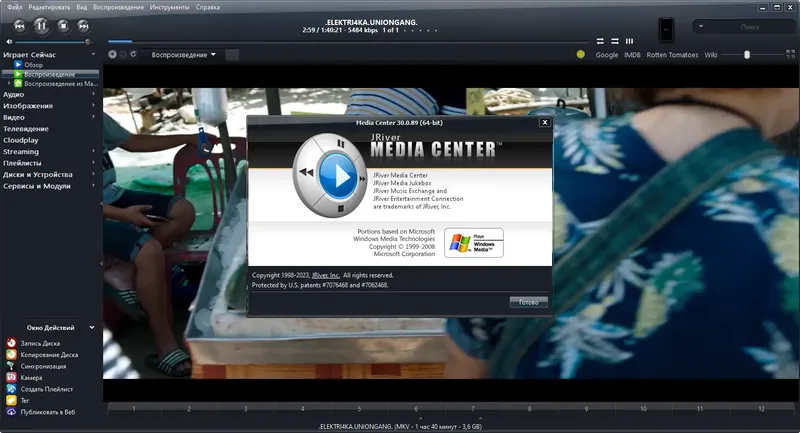Jump to chapter marker 1 on timeline
This screenshot has width=800, height=433.
(x=134, y=409)
